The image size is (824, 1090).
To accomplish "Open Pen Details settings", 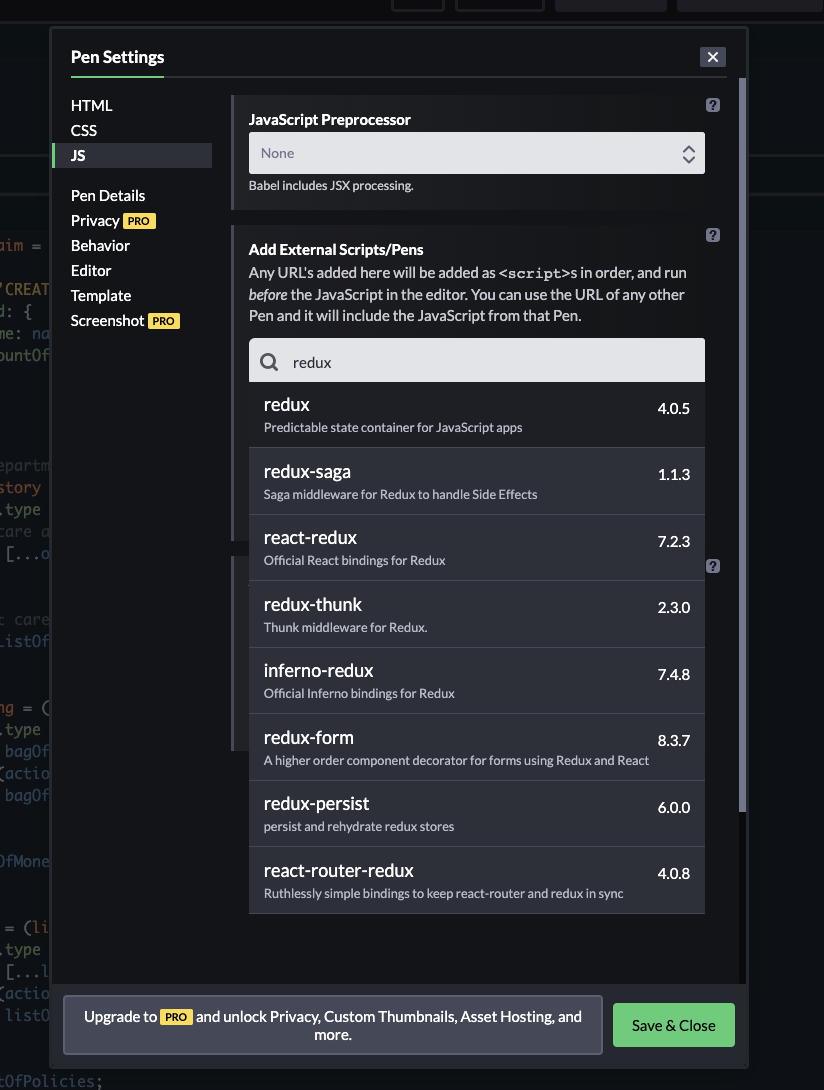I will [108, 196].
